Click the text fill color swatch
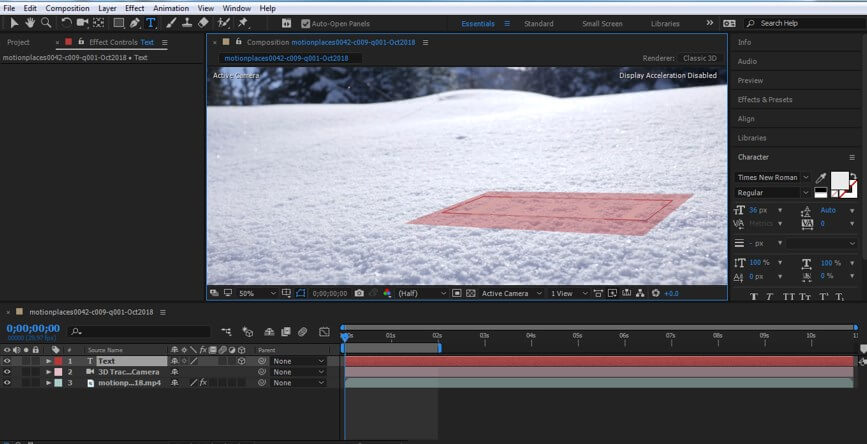 (x=839, y=180)
